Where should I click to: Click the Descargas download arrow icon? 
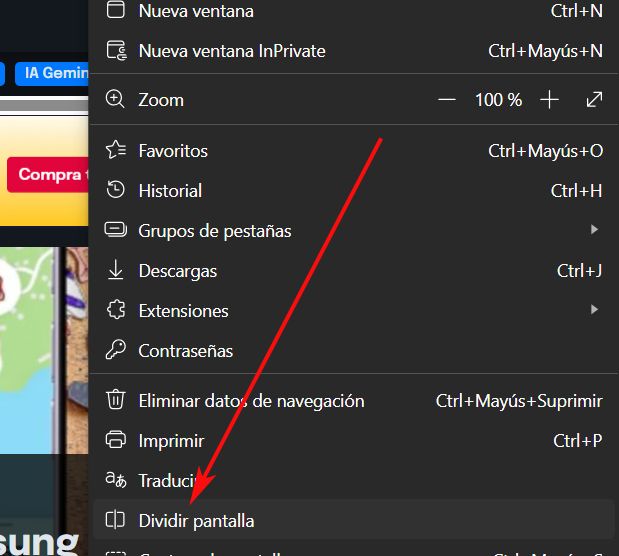click(x=116, y=270)
